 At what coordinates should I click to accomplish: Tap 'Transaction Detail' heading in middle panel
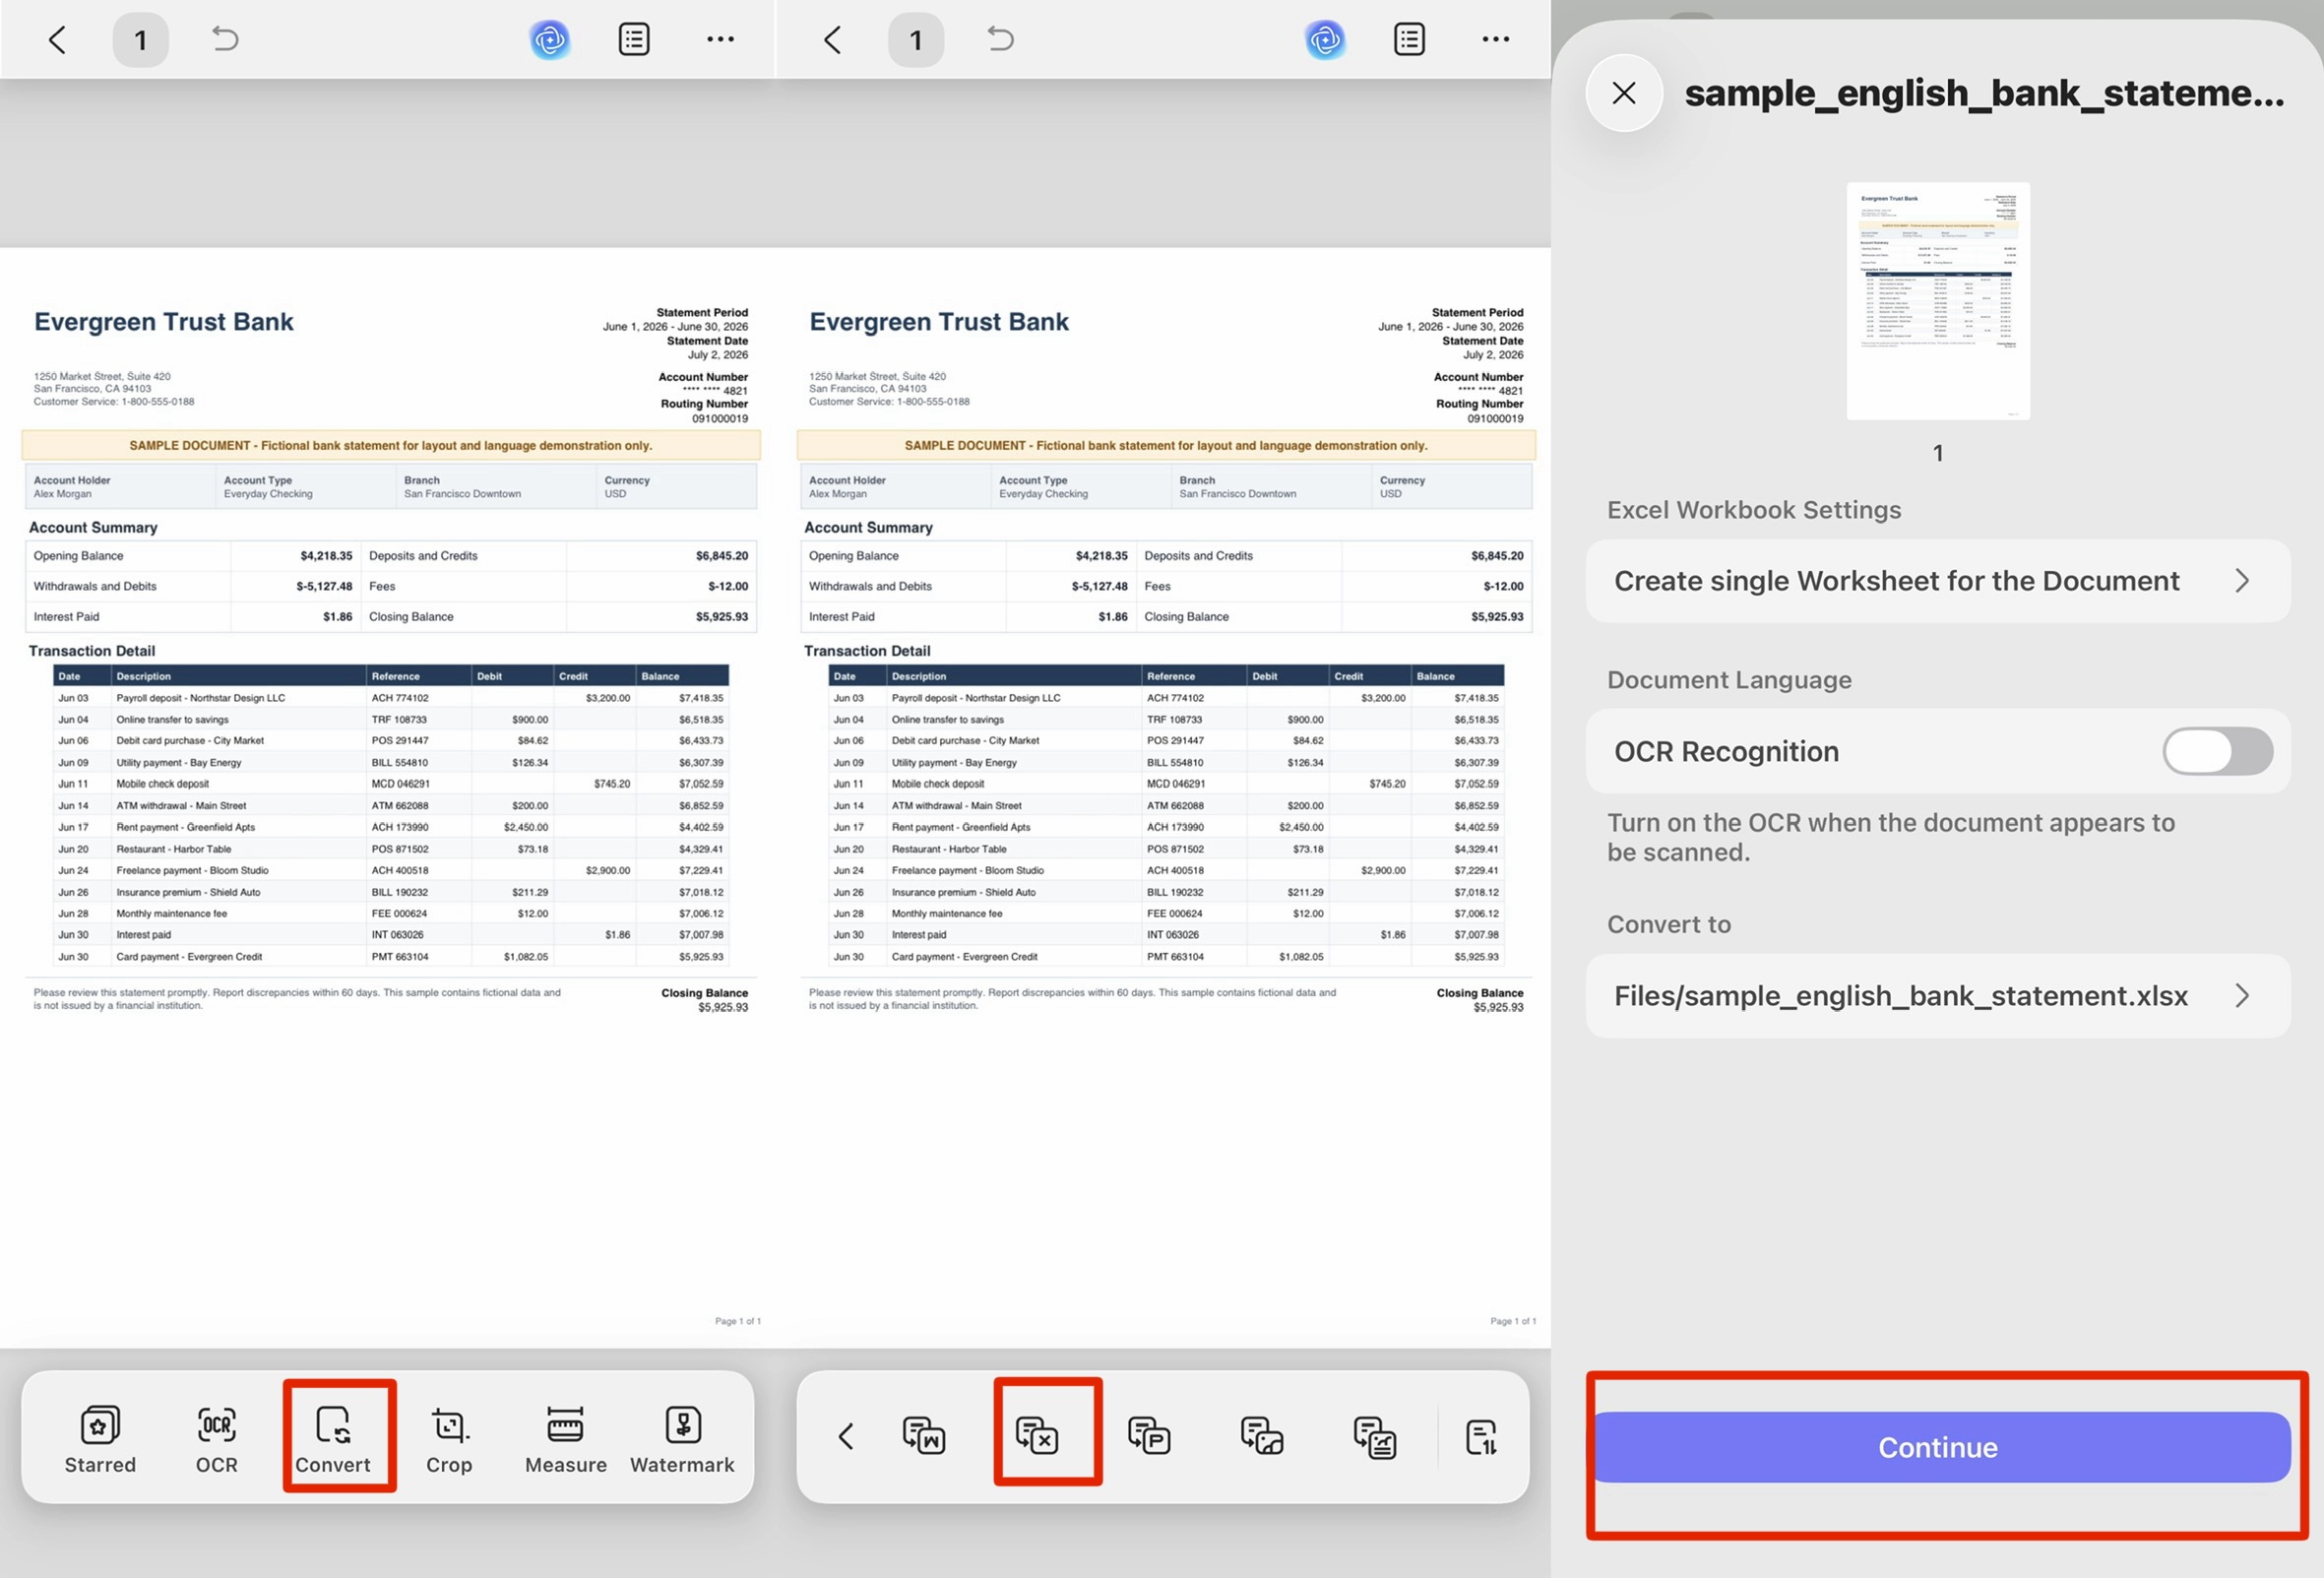coord(867,651)
